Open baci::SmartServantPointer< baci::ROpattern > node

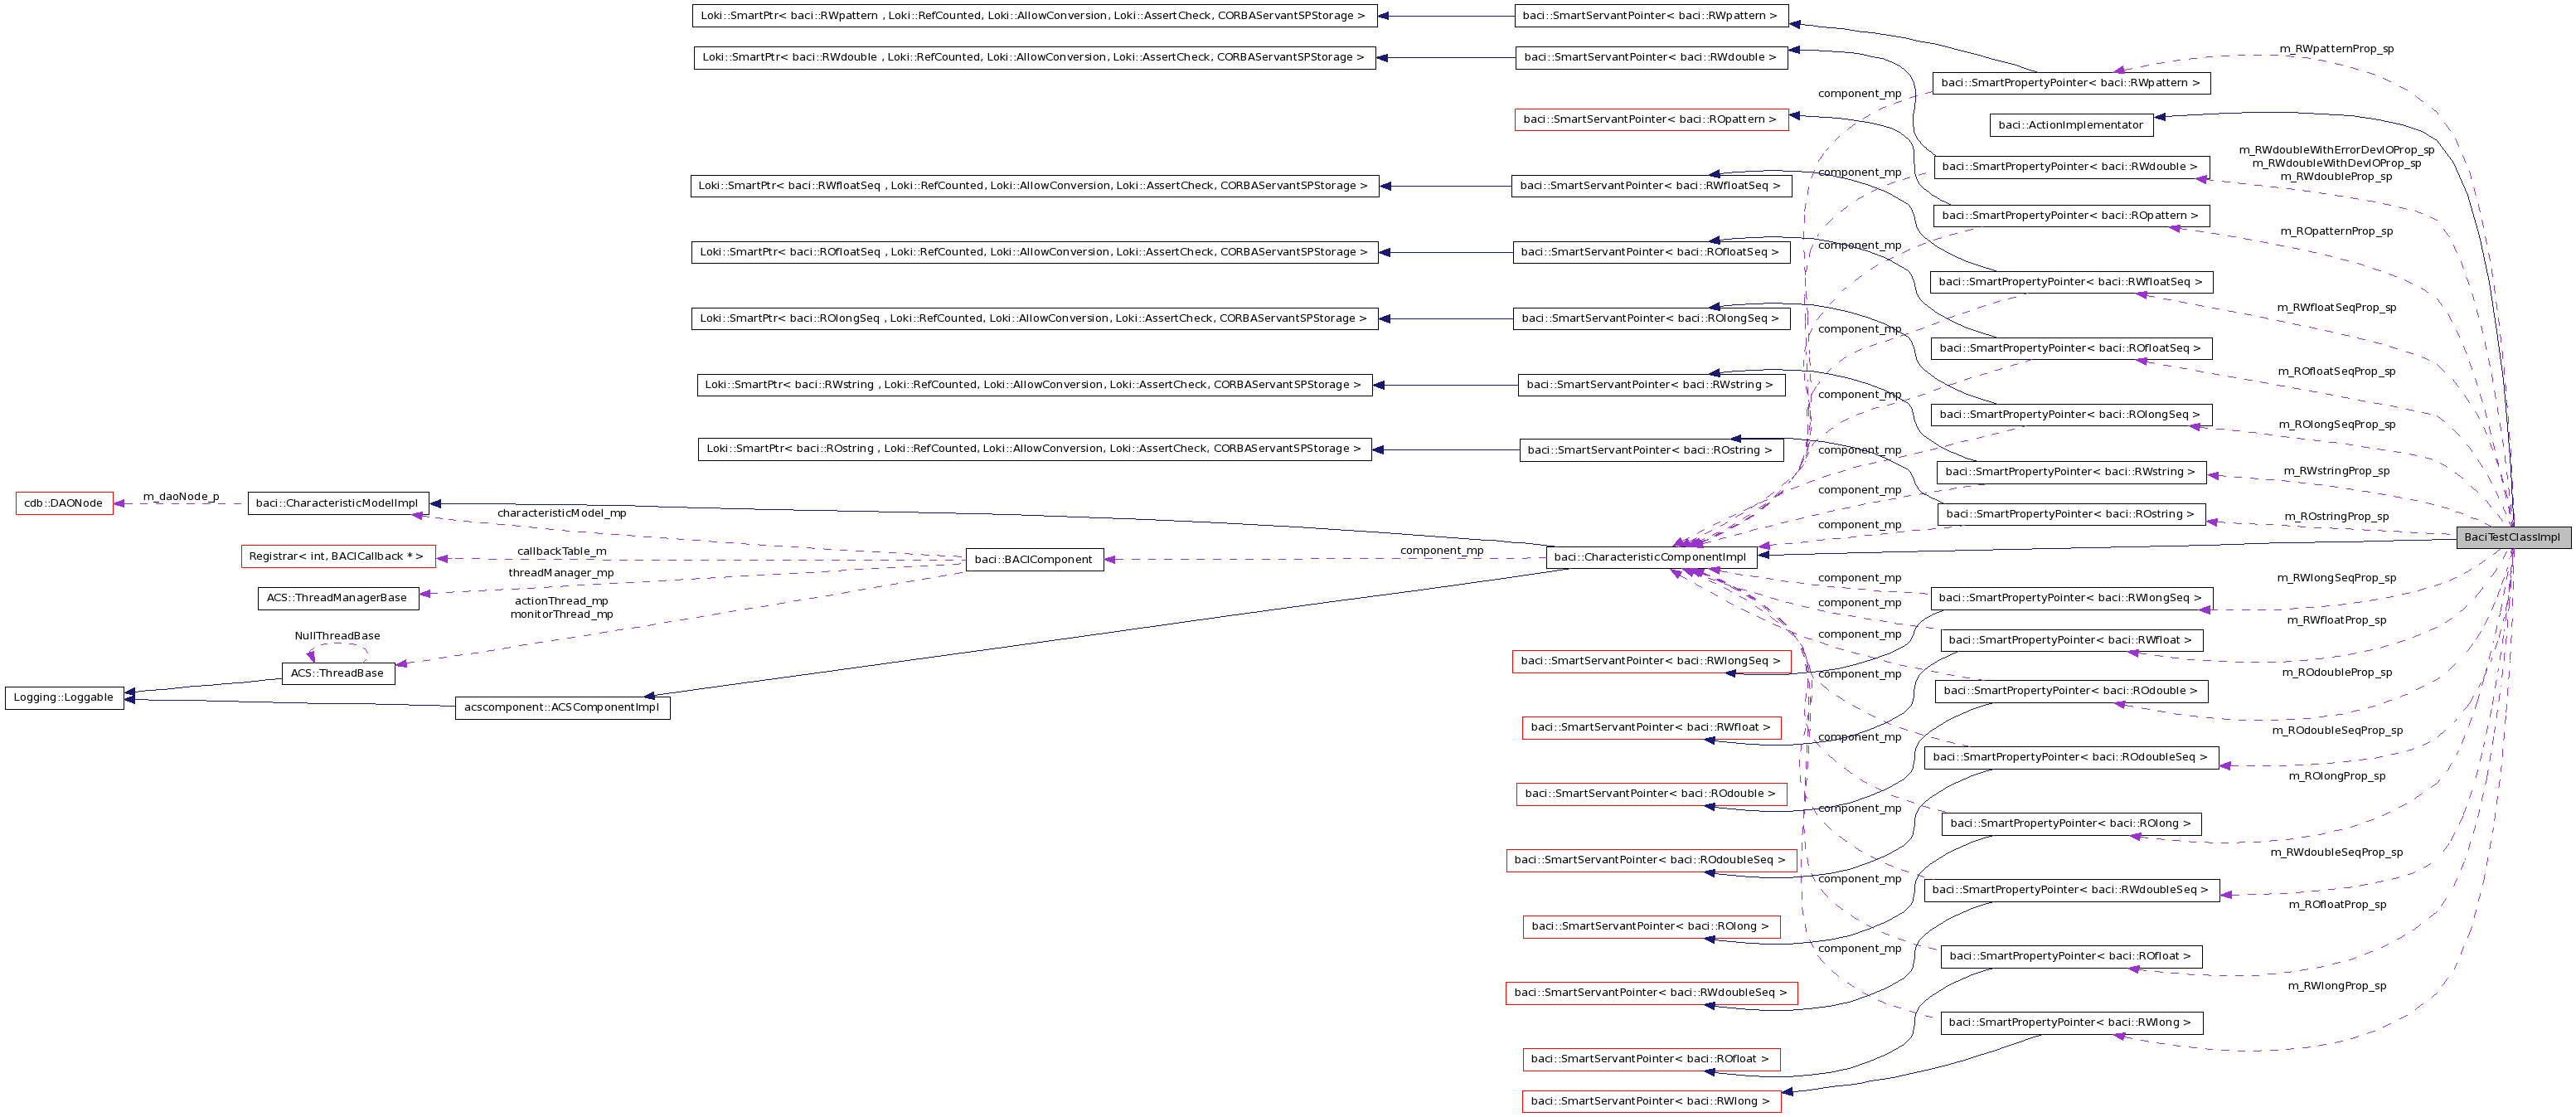point(1651,119)
